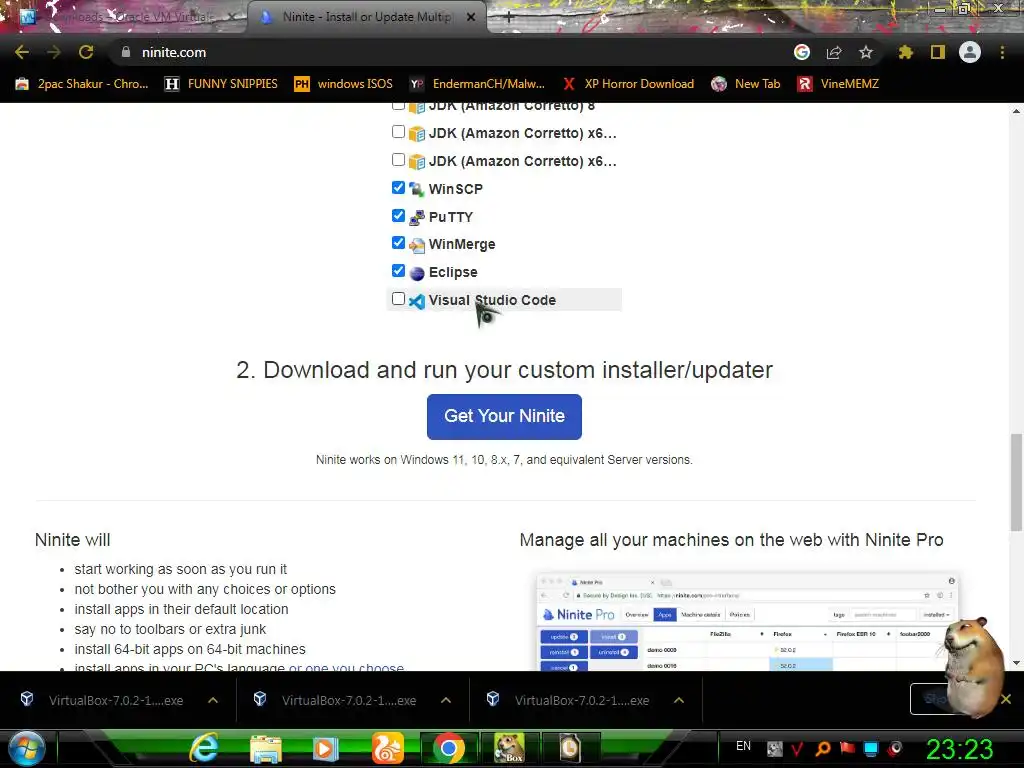Select the Eclipse label text
The image size is (1024, 768).
[x=453, y=272]
